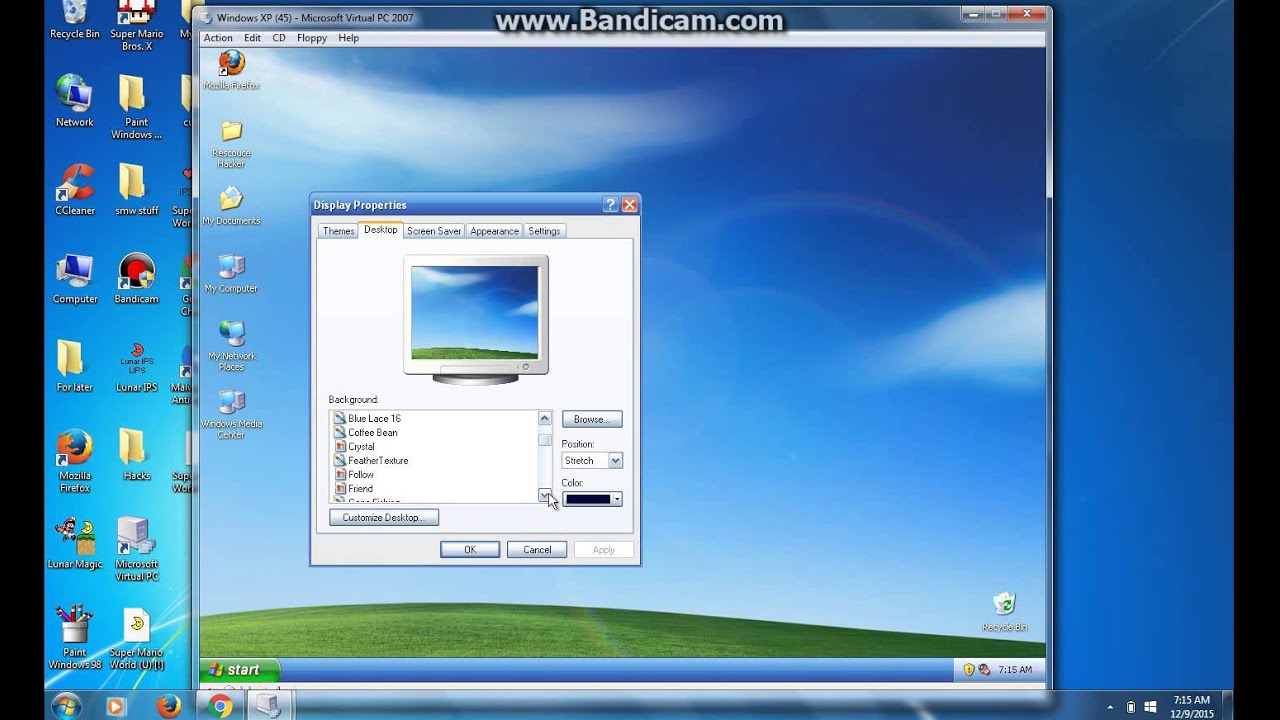The width and height of the screenshot is (1280, 720).
Task: Open the Network icon on the host desktop
Action: pos(75,101)
